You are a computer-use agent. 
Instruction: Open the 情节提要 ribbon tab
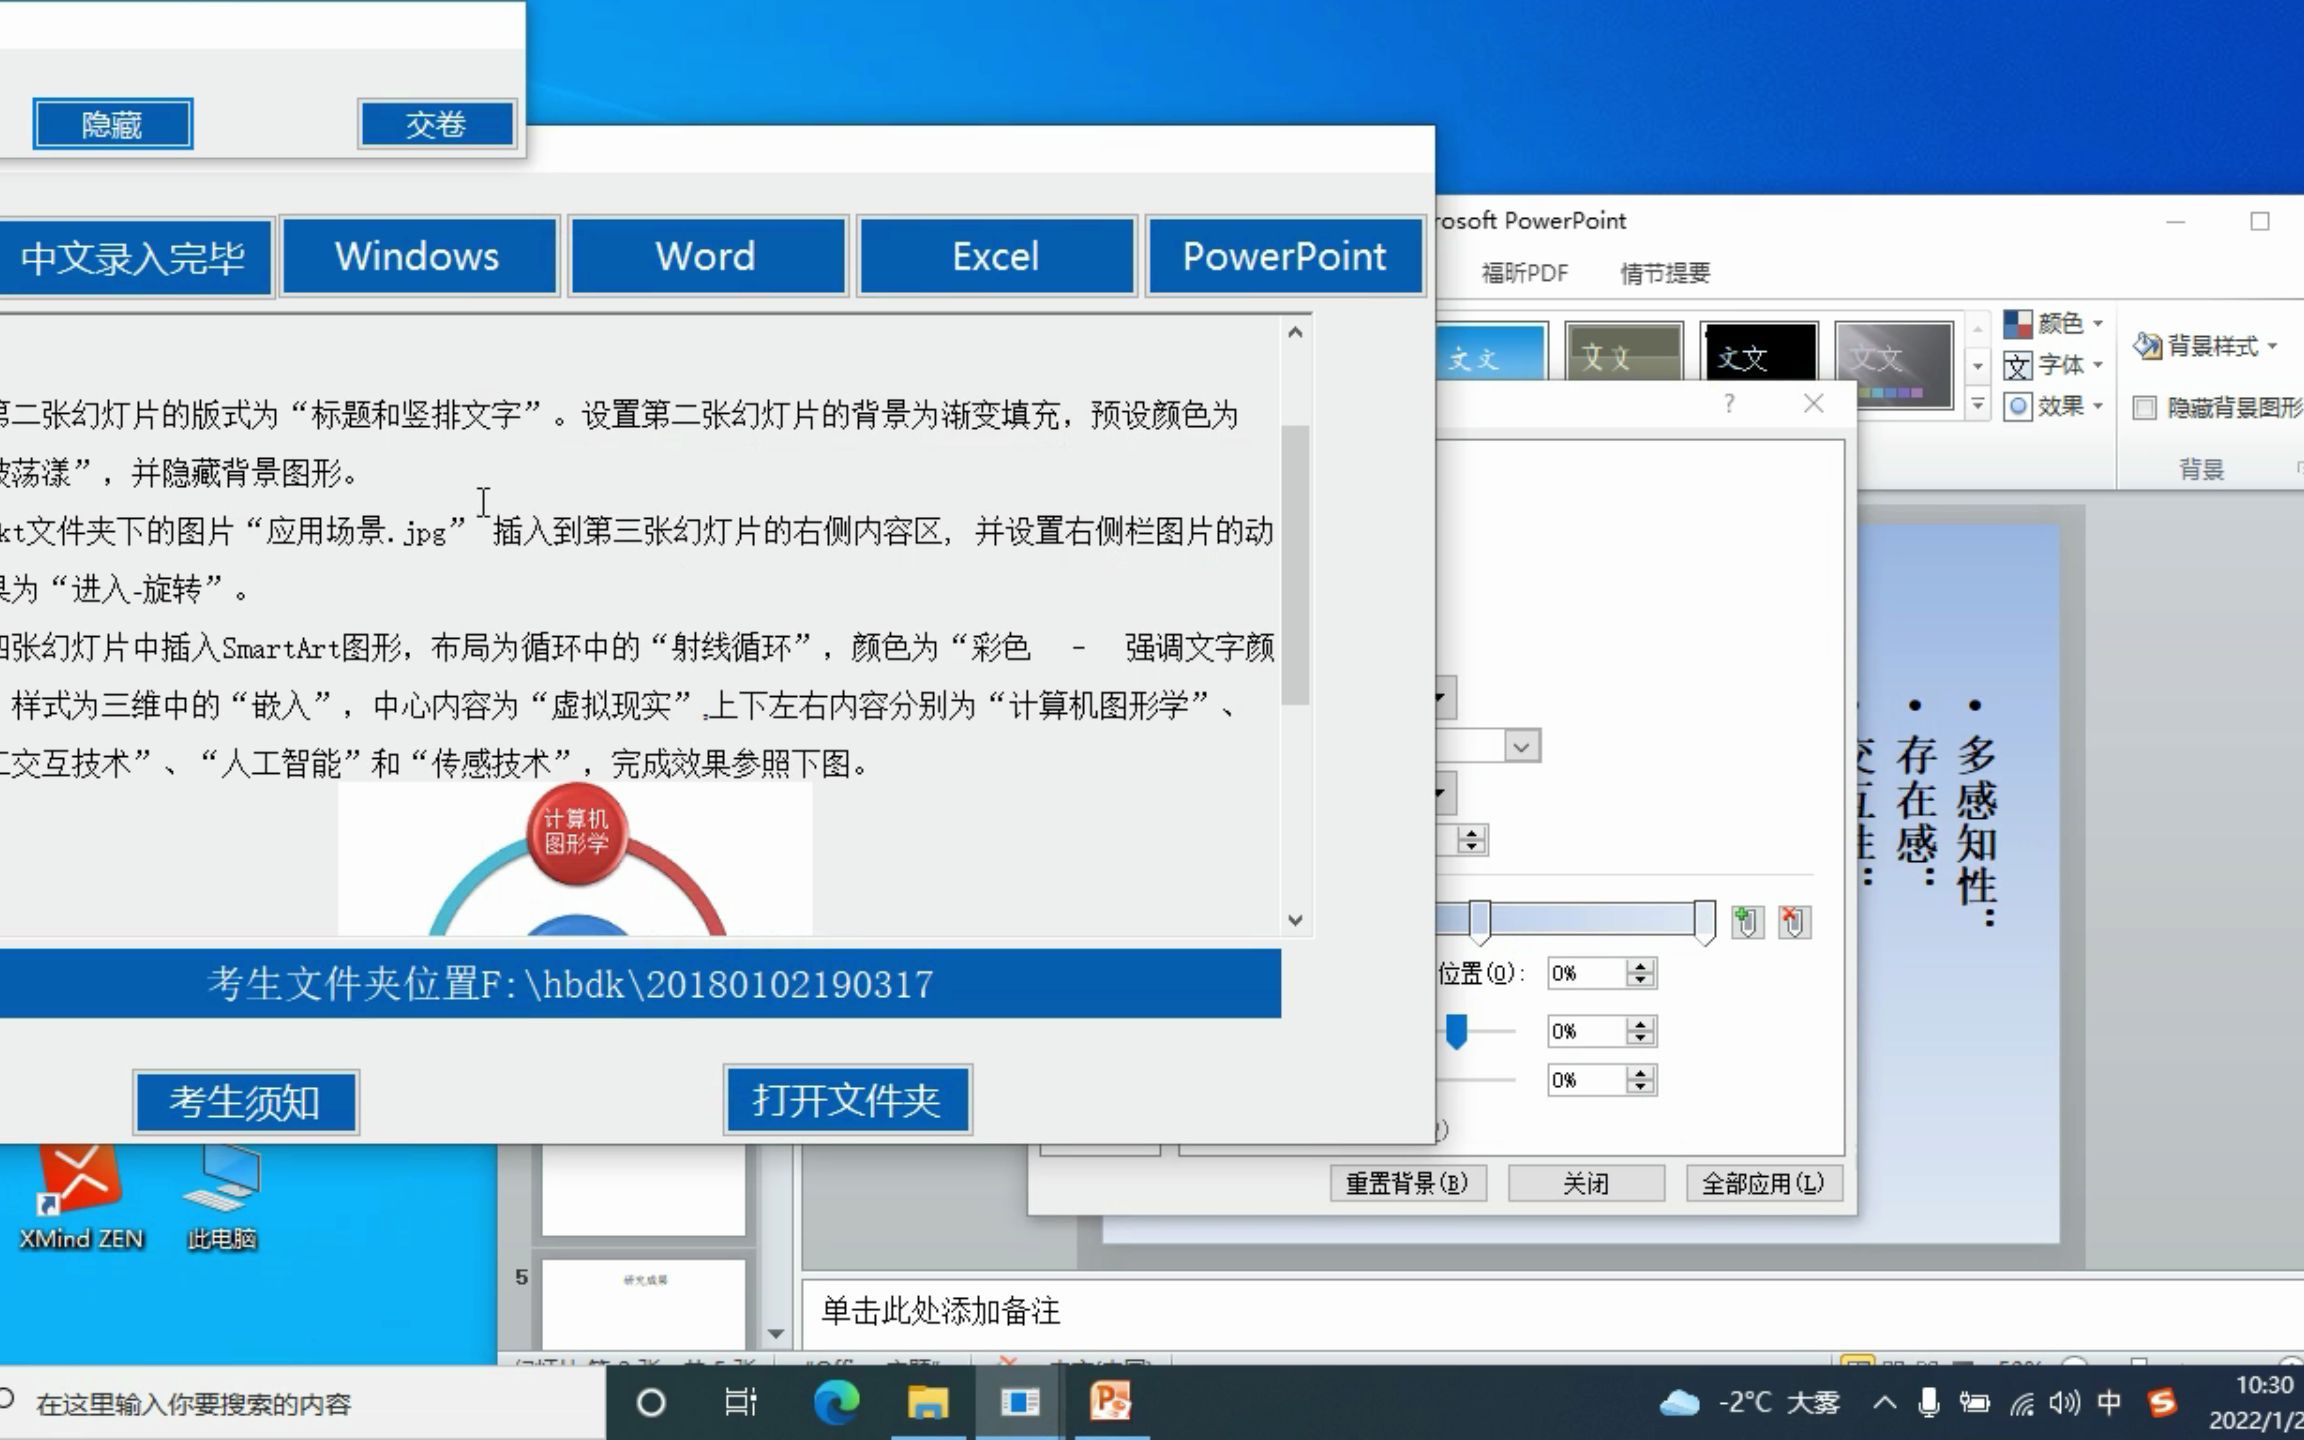click(1663, 272)
